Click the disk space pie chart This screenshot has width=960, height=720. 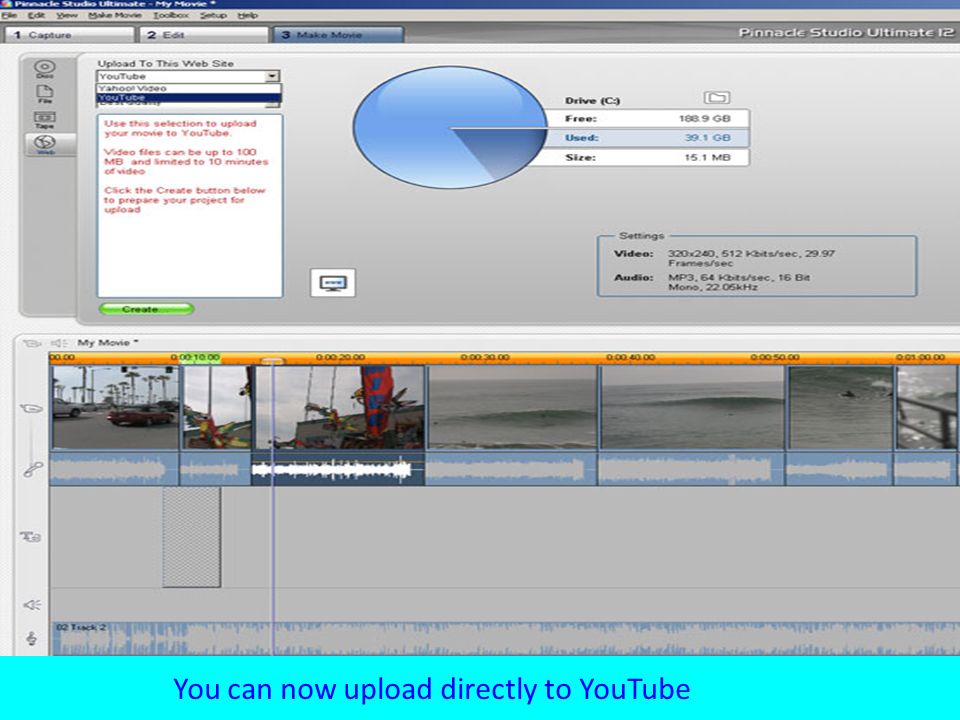tap(450, 127)
